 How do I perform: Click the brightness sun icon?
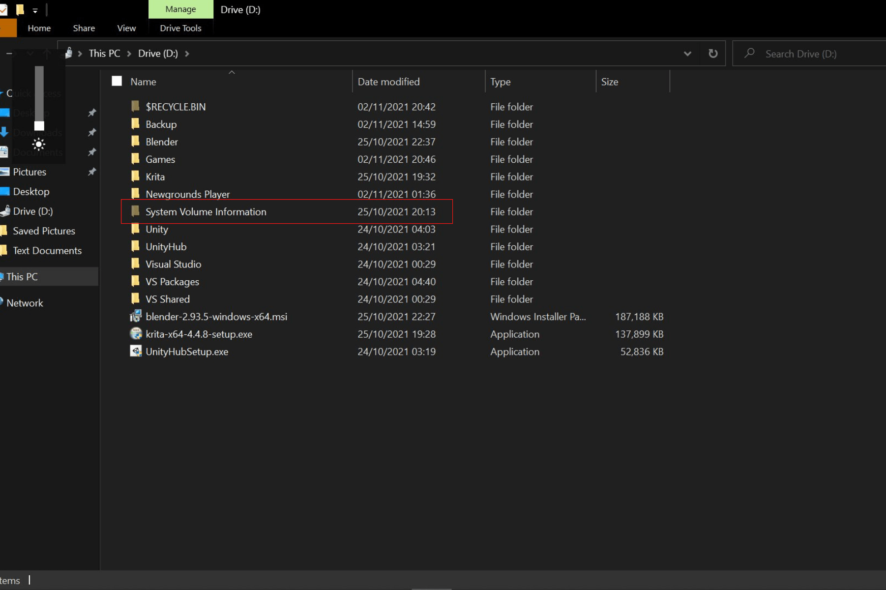pos(39,145)
